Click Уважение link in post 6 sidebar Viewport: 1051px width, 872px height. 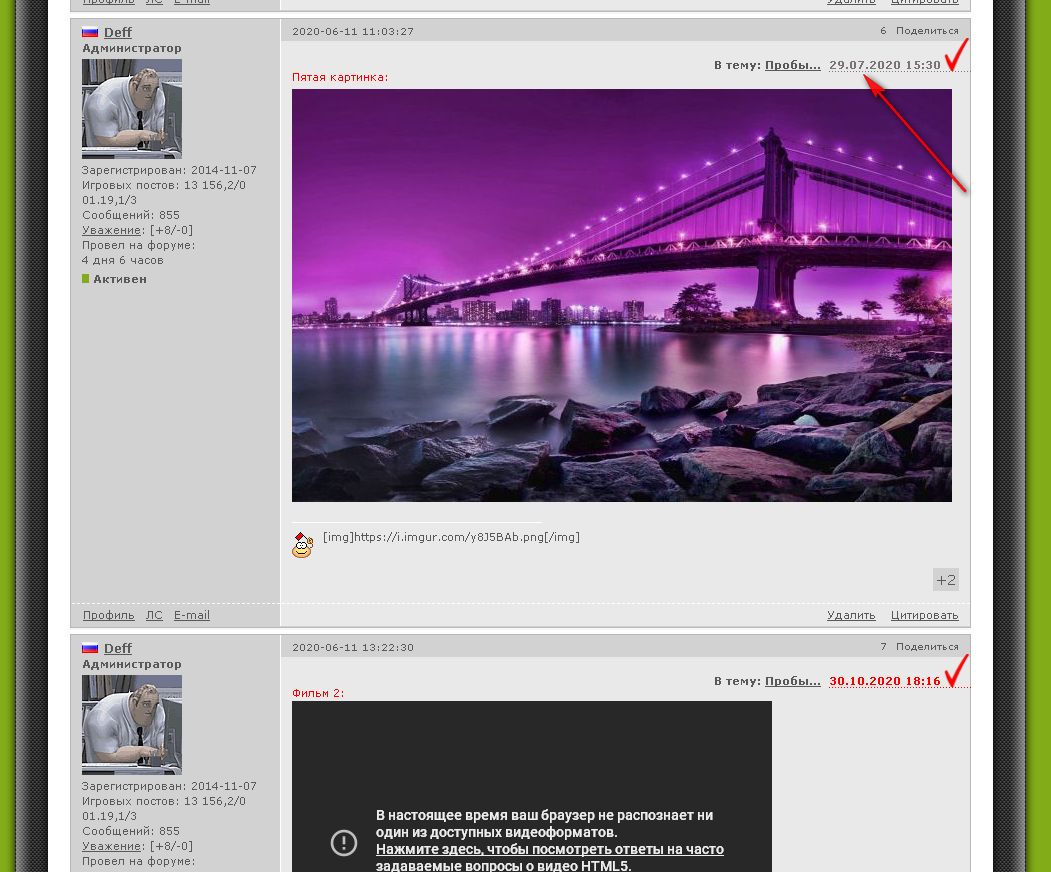(111, 230)
